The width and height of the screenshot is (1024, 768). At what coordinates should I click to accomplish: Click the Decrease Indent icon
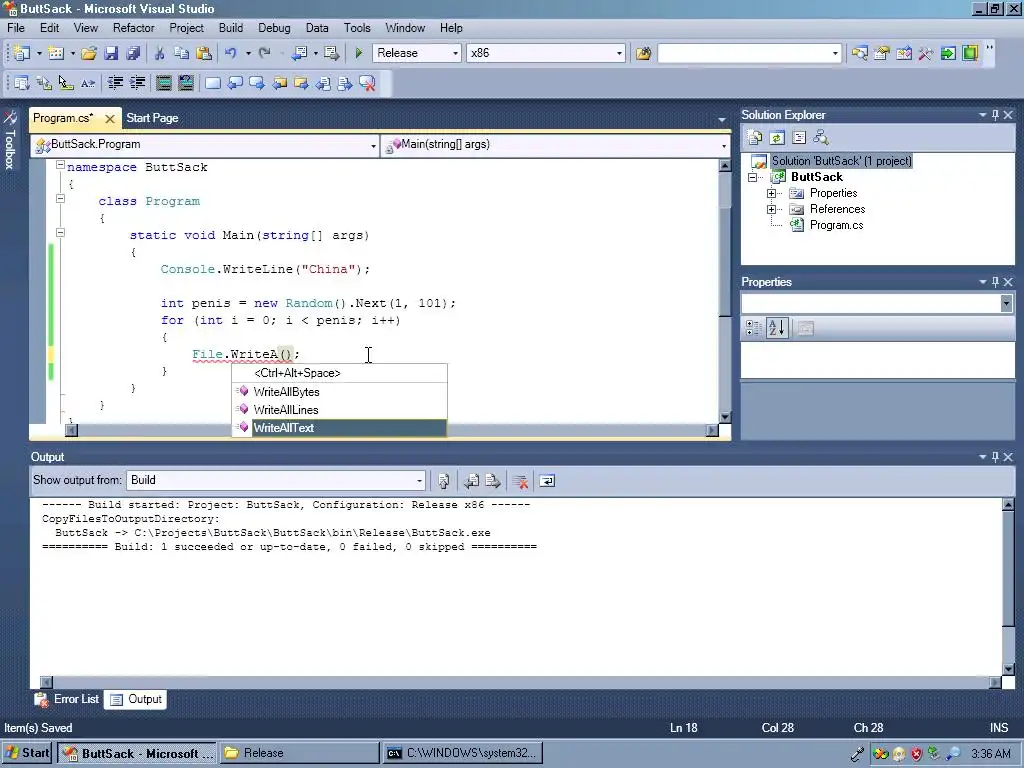[116, 83]
